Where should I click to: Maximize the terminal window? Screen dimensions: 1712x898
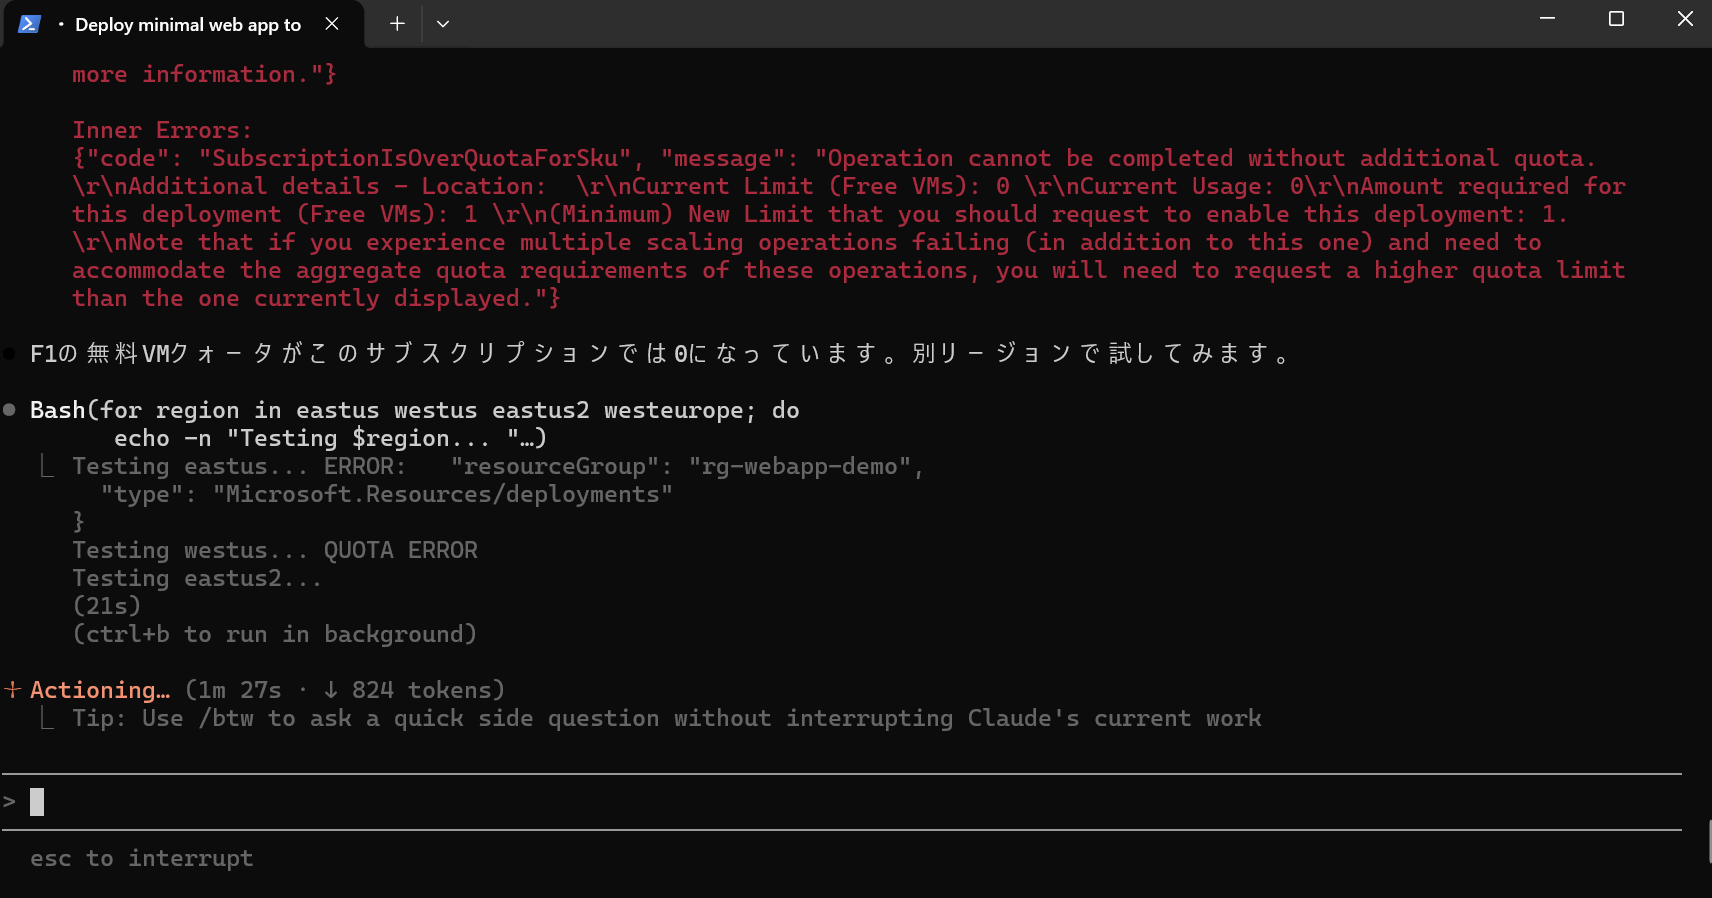[x=1616, y=19]
